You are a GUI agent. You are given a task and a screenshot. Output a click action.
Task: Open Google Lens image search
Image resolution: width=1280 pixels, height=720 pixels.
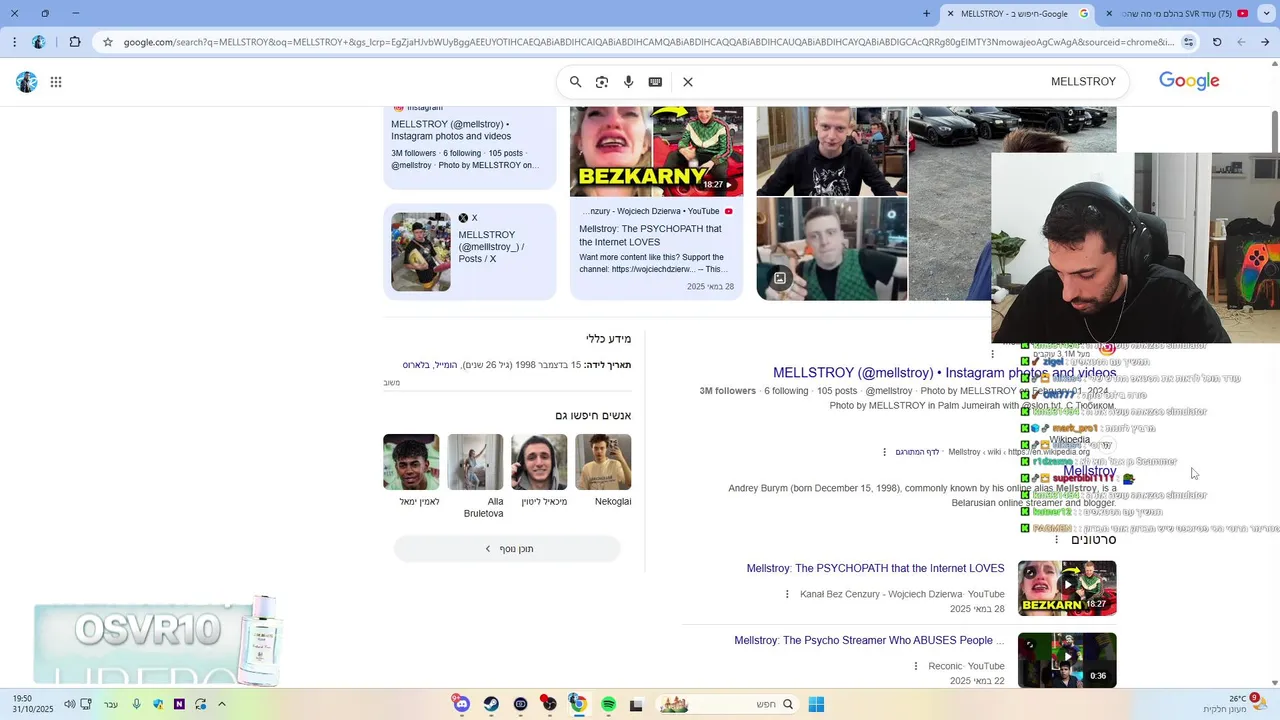click(601, 82)
